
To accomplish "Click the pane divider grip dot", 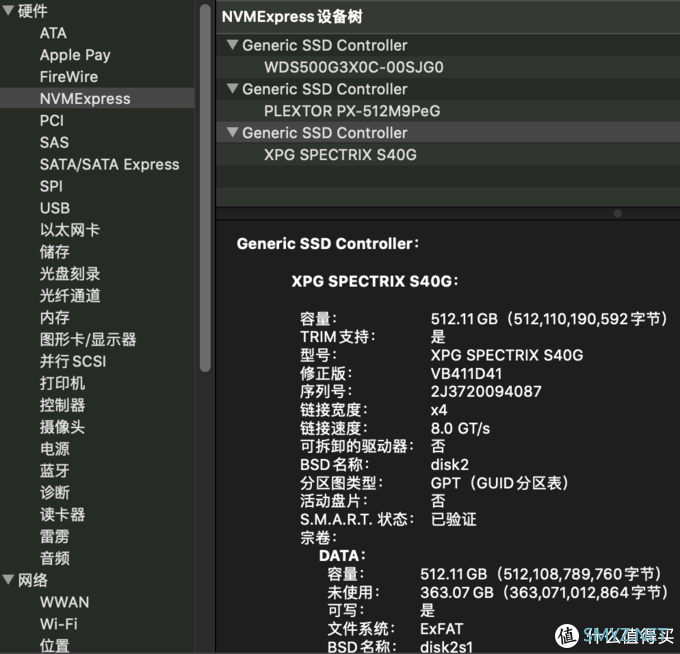I will click(618, 213).
